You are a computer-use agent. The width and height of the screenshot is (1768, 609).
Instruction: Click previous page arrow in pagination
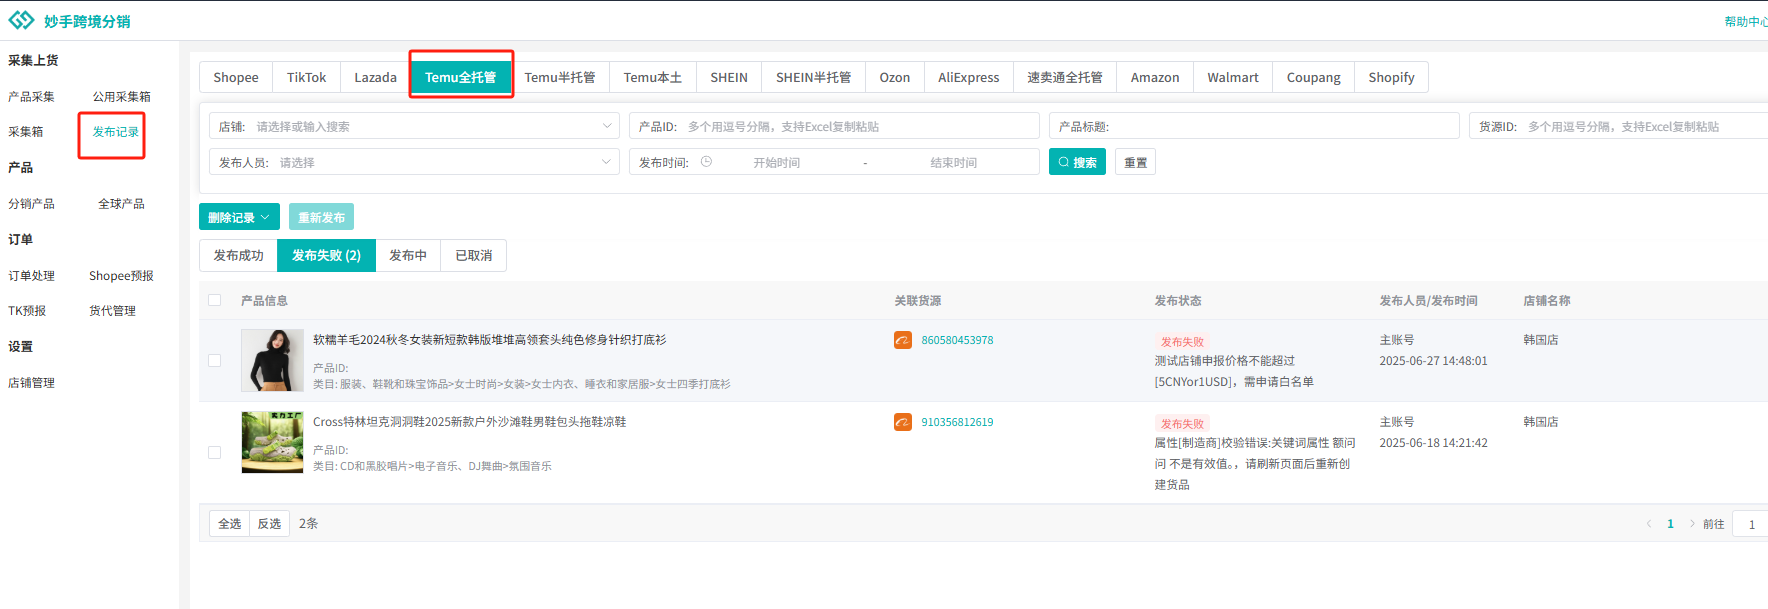(1649, 524)
